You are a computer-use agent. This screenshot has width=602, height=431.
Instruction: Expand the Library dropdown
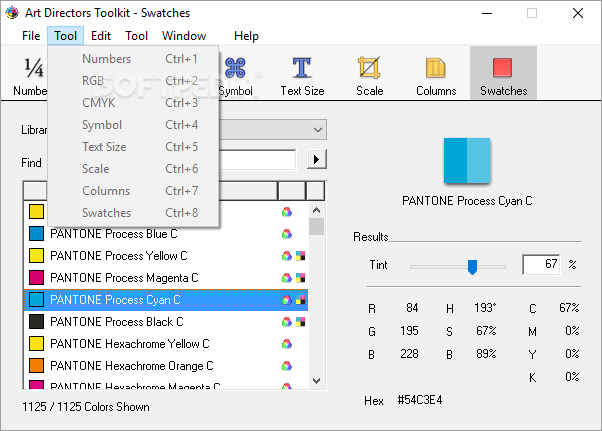tap(318, 130)
